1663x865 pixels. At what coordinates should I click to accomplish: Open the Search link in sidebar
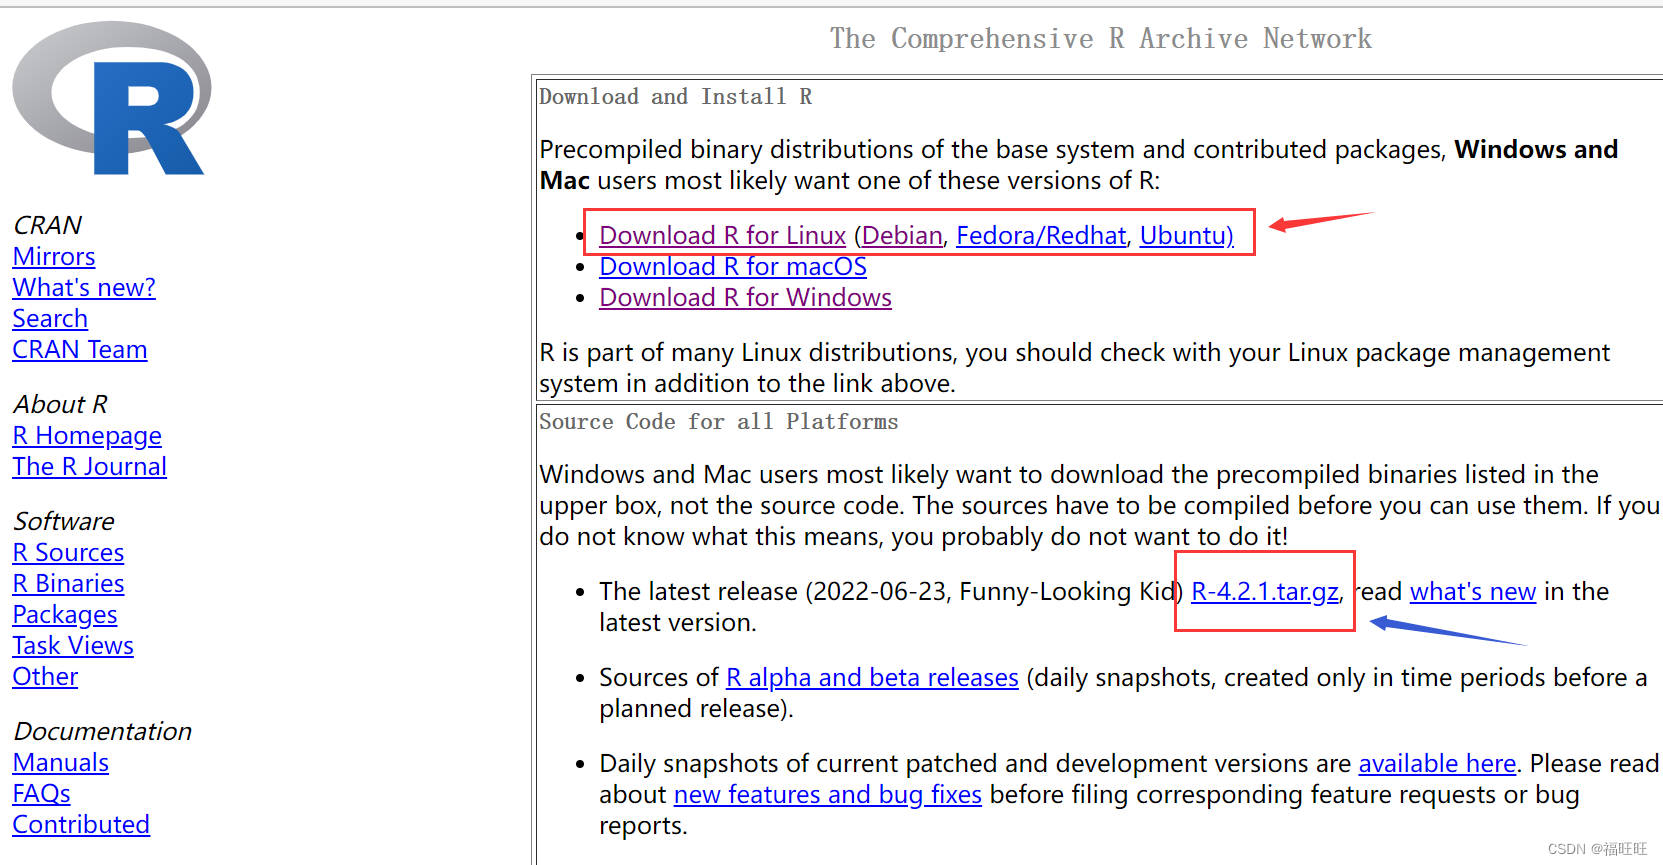(50, 319)
